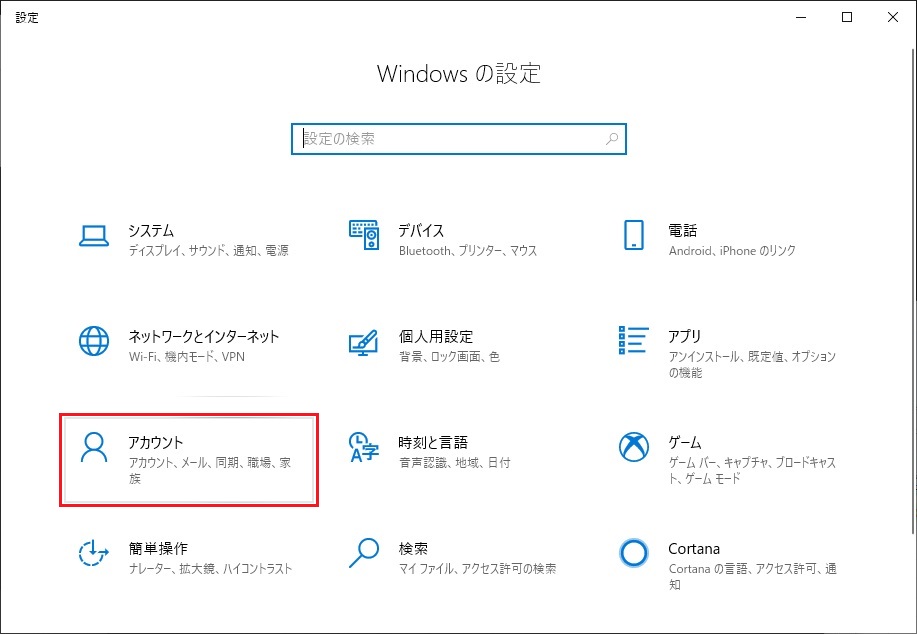917x634 pixels.
Task: Open the 個人用設定 paintbrush icon
Action: 364,343
